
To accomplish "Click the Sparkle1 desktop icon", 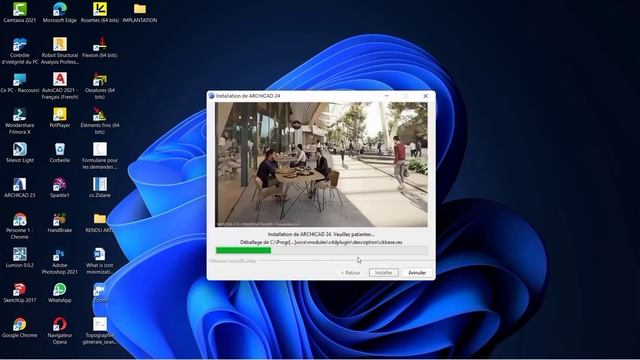I will [60, 188].
